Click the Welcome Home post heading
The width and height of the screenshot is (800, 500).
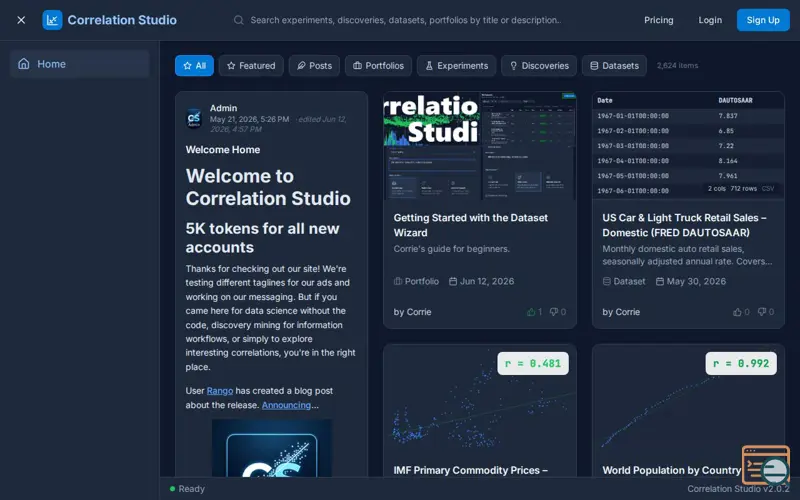click(x=223, y=149)
